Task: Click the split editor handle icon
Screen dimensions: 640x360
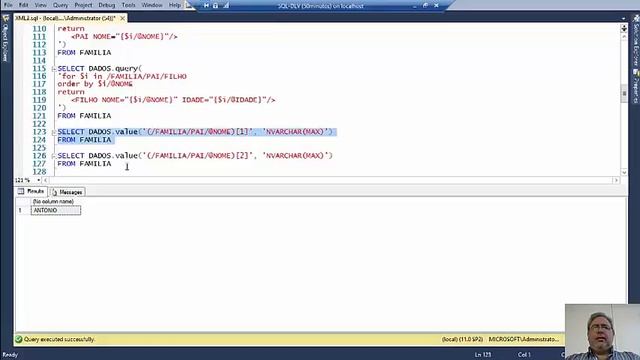Action: tap(624, 28)
